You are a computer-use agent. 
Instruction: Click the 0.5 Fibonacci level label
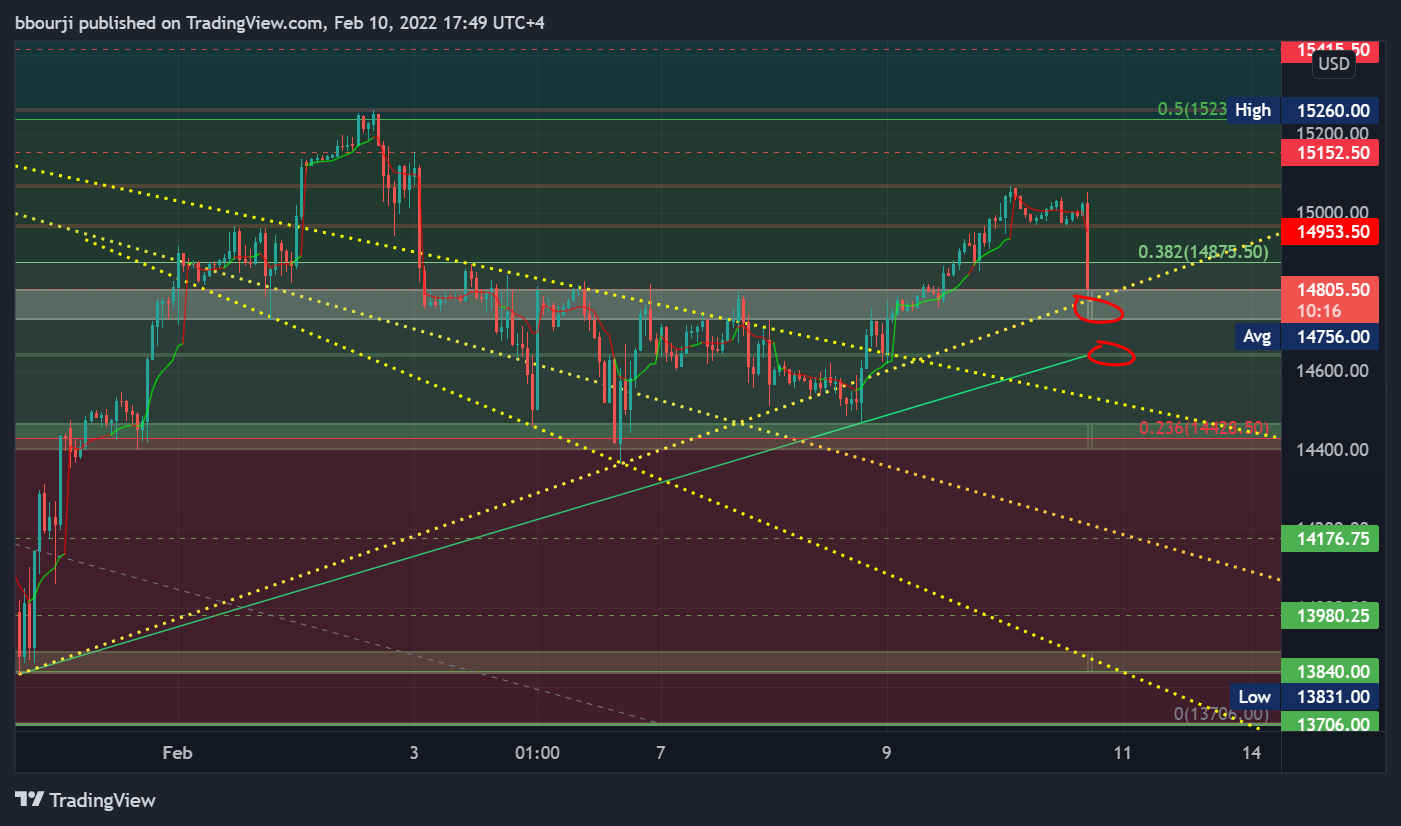tap(1192, 110)
